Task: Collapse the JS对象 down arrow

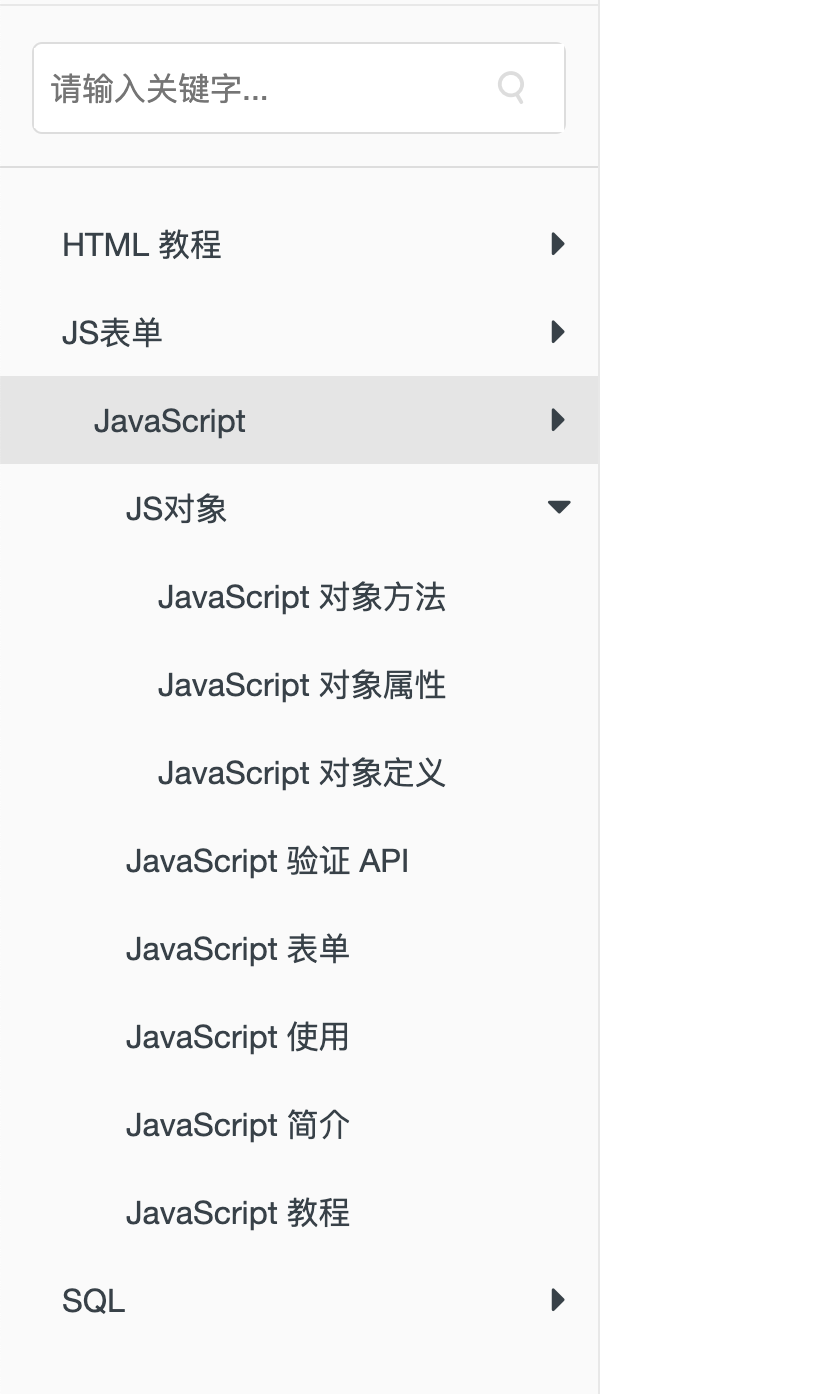Action: pyautogui.click(x=559, y=508)
